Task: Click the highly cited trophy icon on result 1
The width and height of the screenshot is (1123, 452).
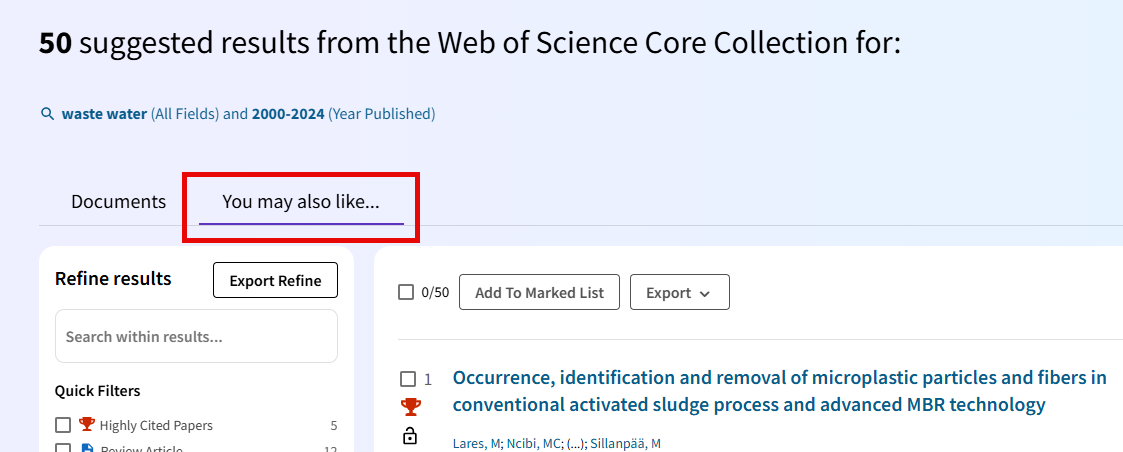Action: (410, 407)
